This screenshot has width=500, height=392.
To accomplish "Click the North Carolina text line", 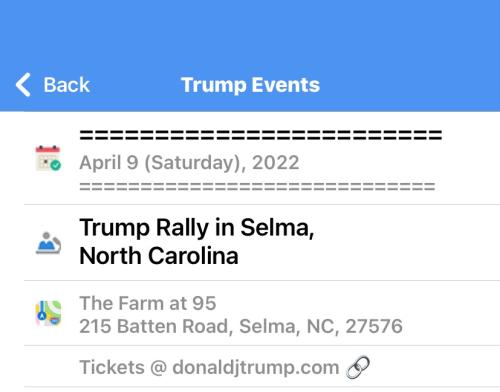I will pos(159,256).
